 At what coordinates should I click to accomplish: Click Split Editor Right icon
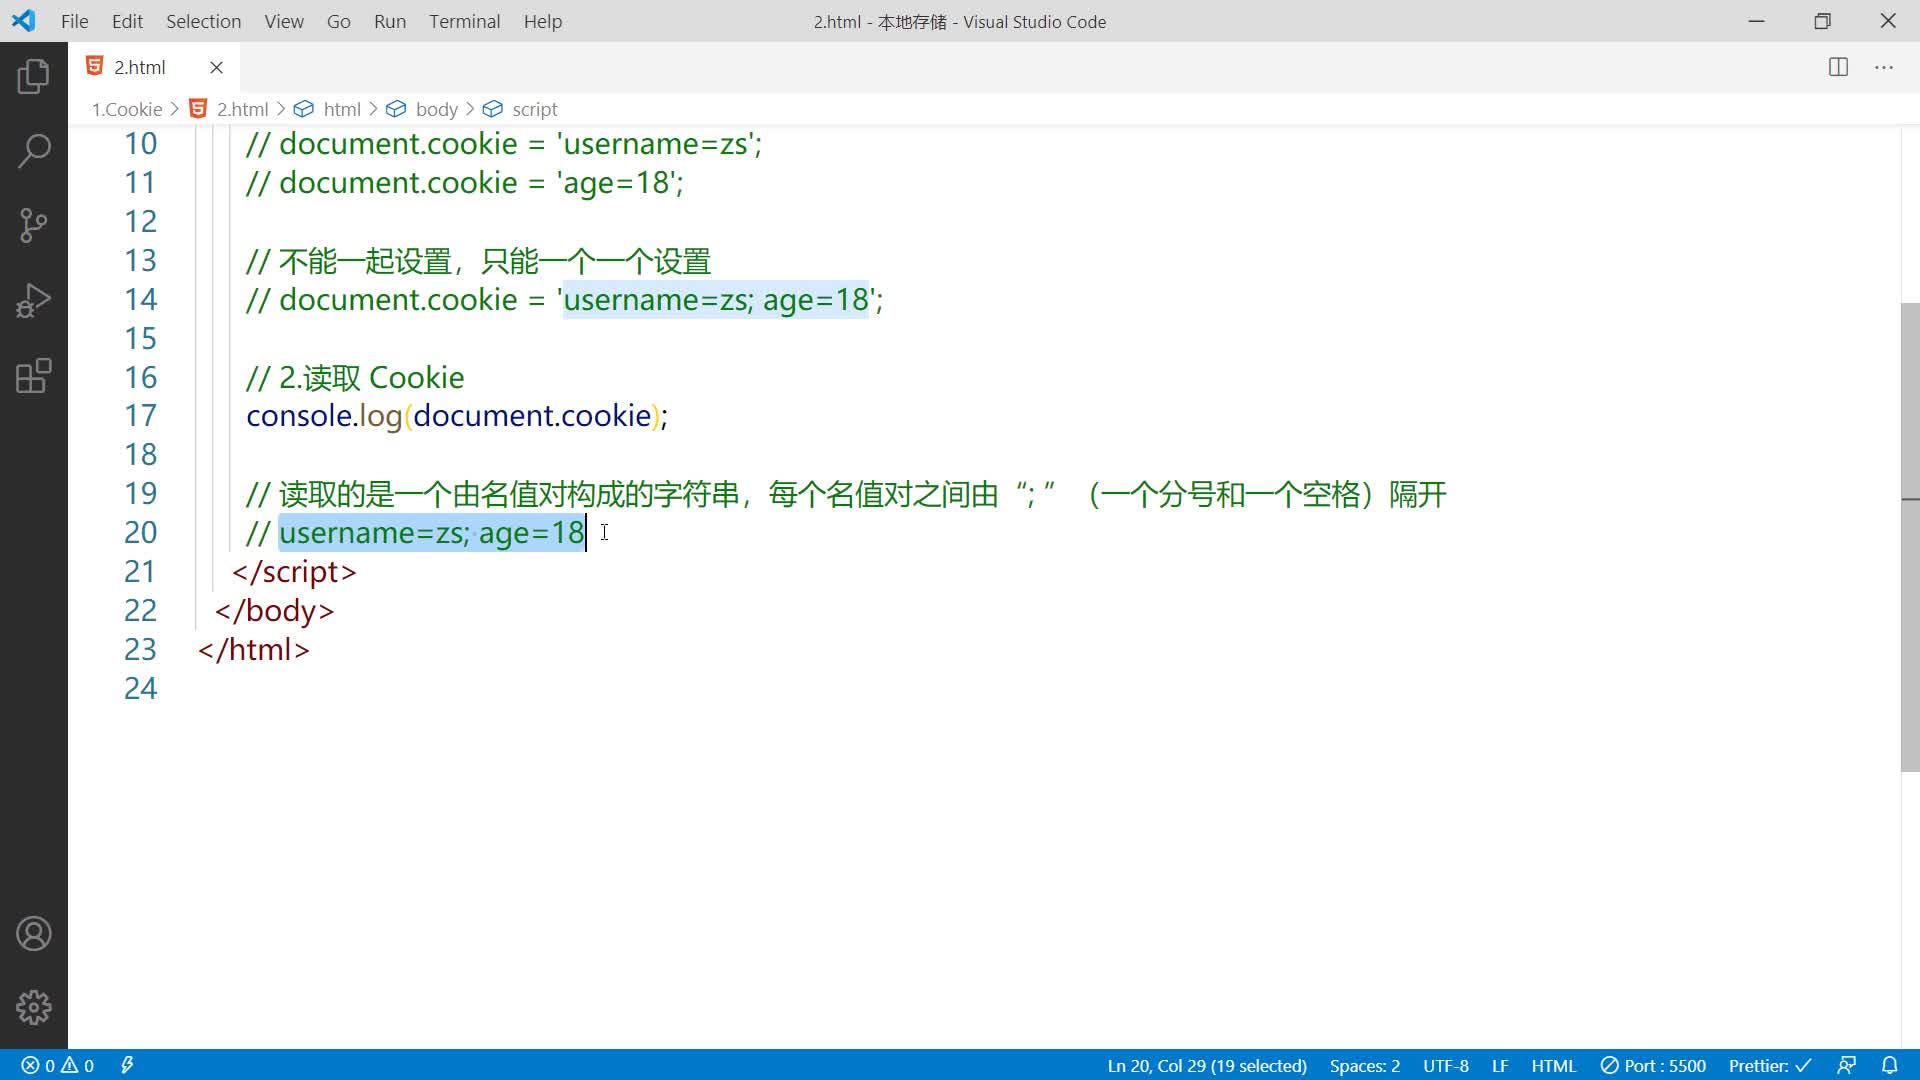1838,67
